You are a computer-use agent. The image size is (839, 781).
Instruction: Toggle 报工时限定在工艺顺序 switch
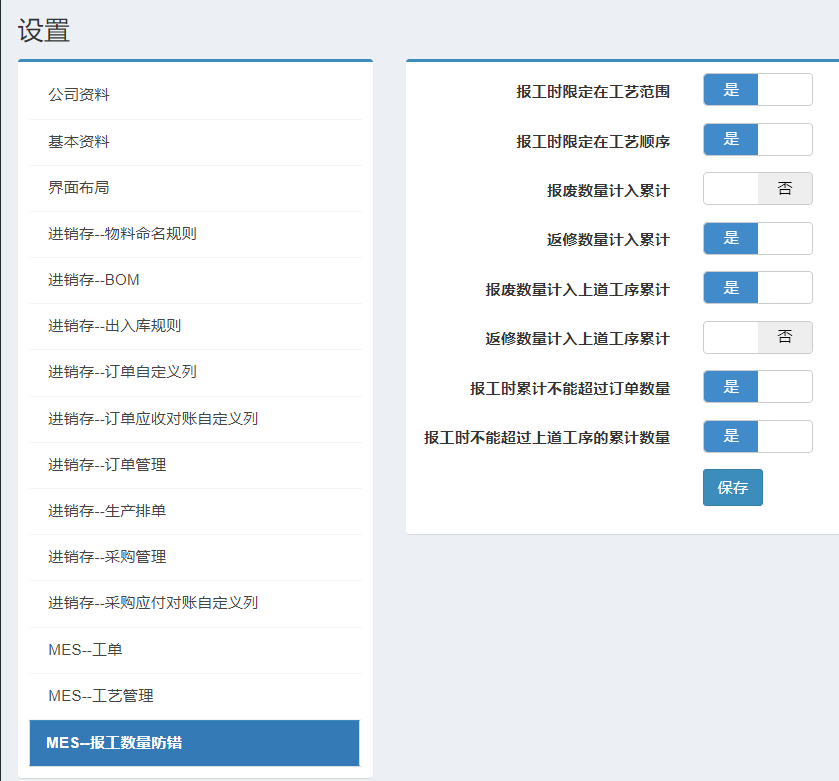coord(757,140)
